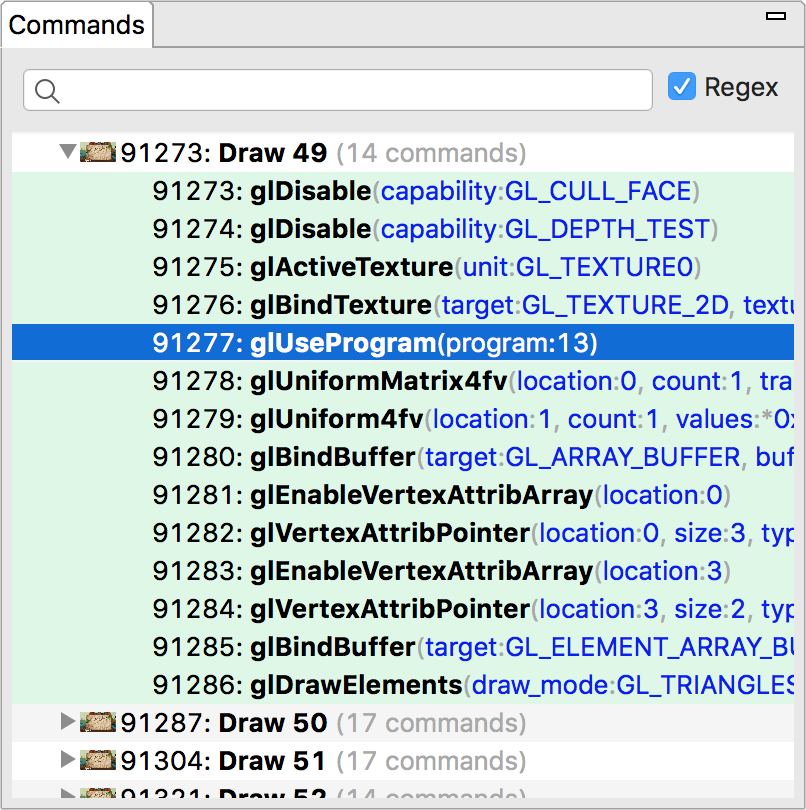Switch to the Commands tab
This screenshot has width=806, height=810.
click(76, 25)
